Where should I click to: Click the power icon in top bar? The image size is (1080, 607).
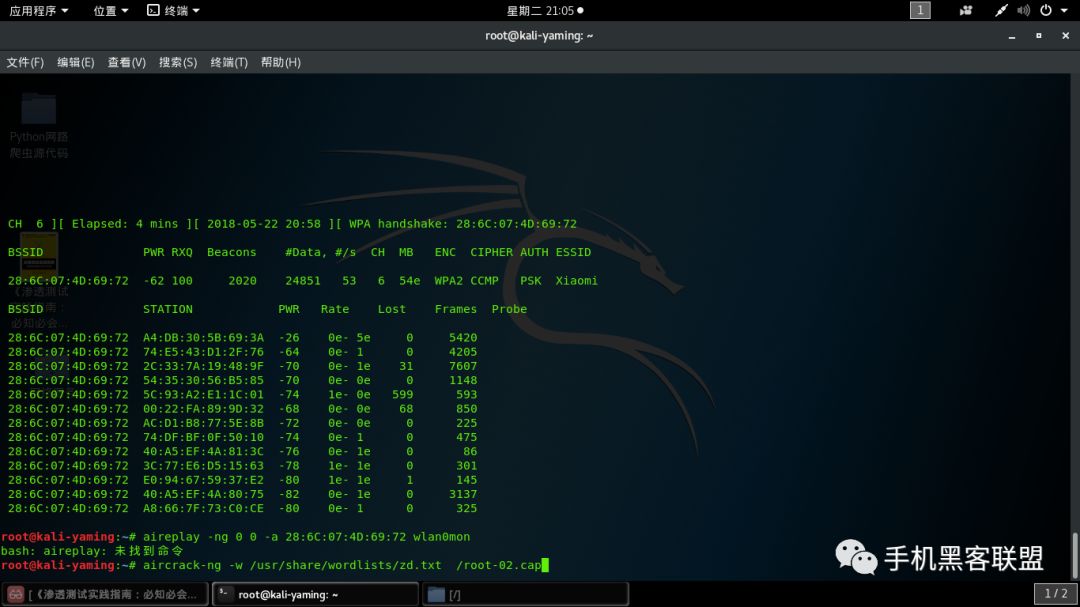pos(1046,10)
